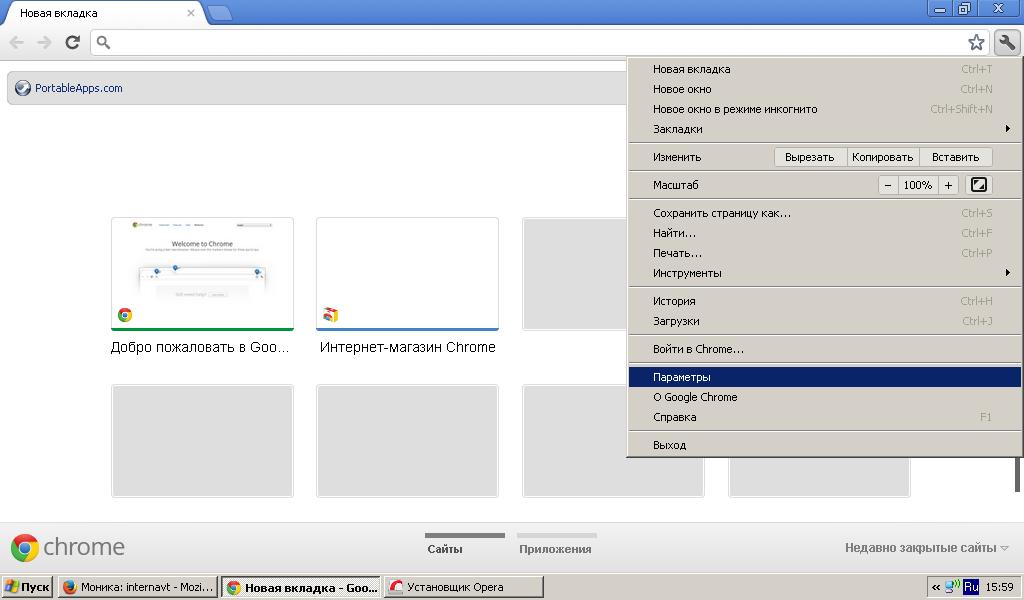Screen dimensions: 1024x600
Task: Click Войти в Chrome… menu item
Action: point(824,349)
